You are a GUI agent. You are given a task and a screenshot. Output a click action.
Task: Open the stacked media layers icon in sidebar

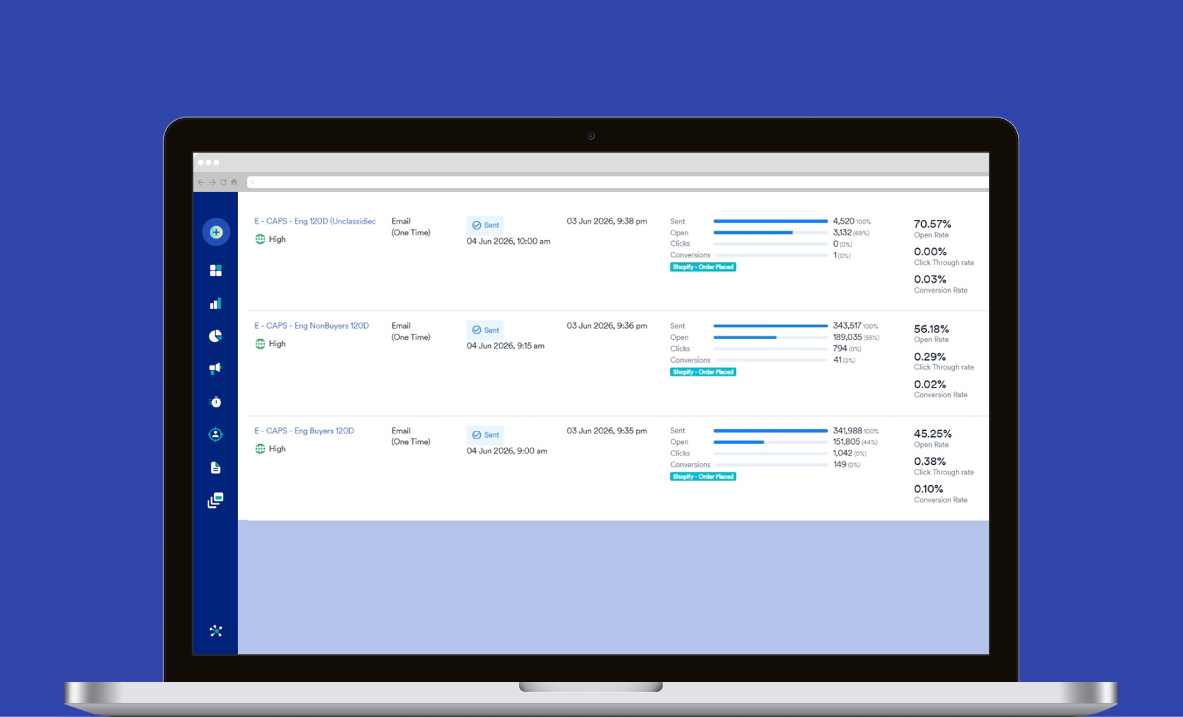tap(216, 500)
